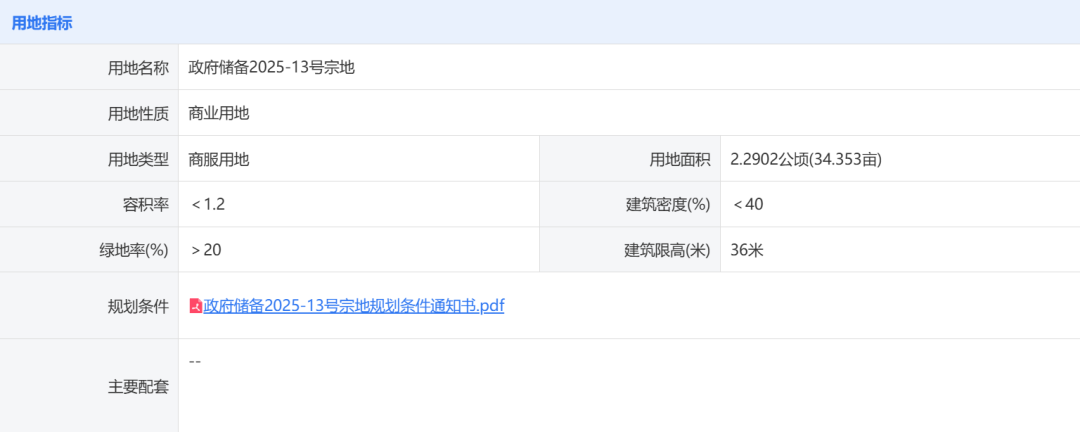Image resolution: width=1080 pixels, height=432 pixels.
Task: Click the height limit value 36米
Action: tap(747, 250)
